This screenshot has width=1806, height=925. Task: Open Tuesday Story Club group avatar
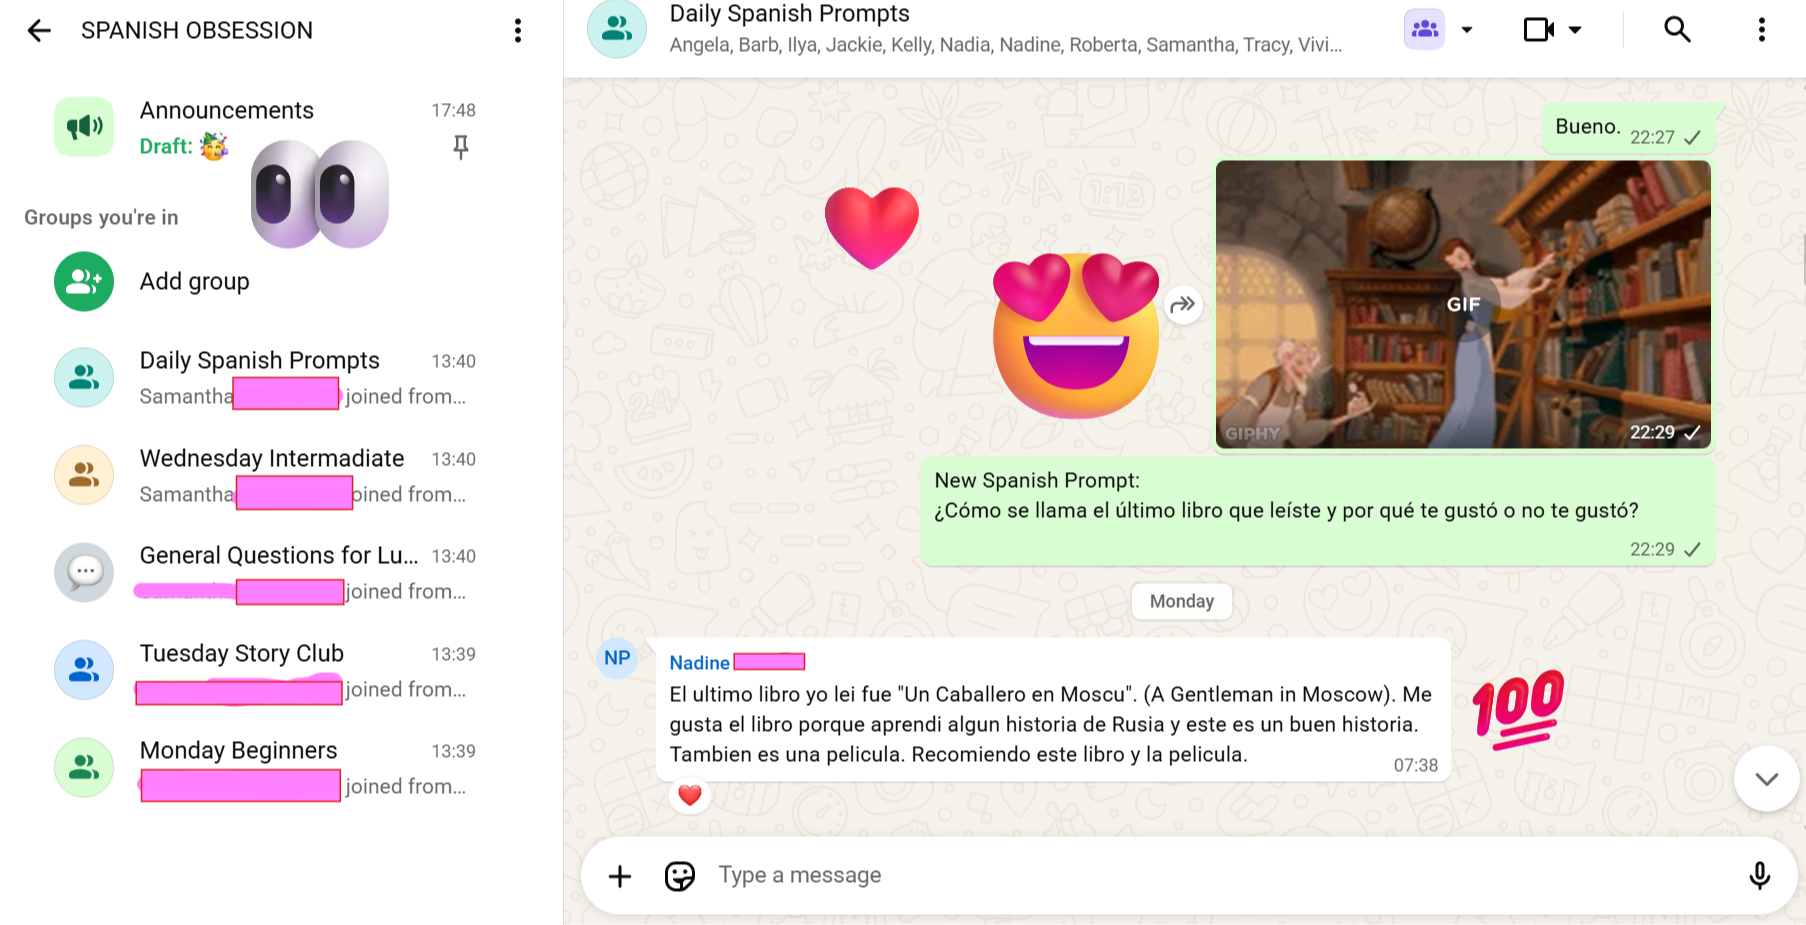tap(84, 670)
